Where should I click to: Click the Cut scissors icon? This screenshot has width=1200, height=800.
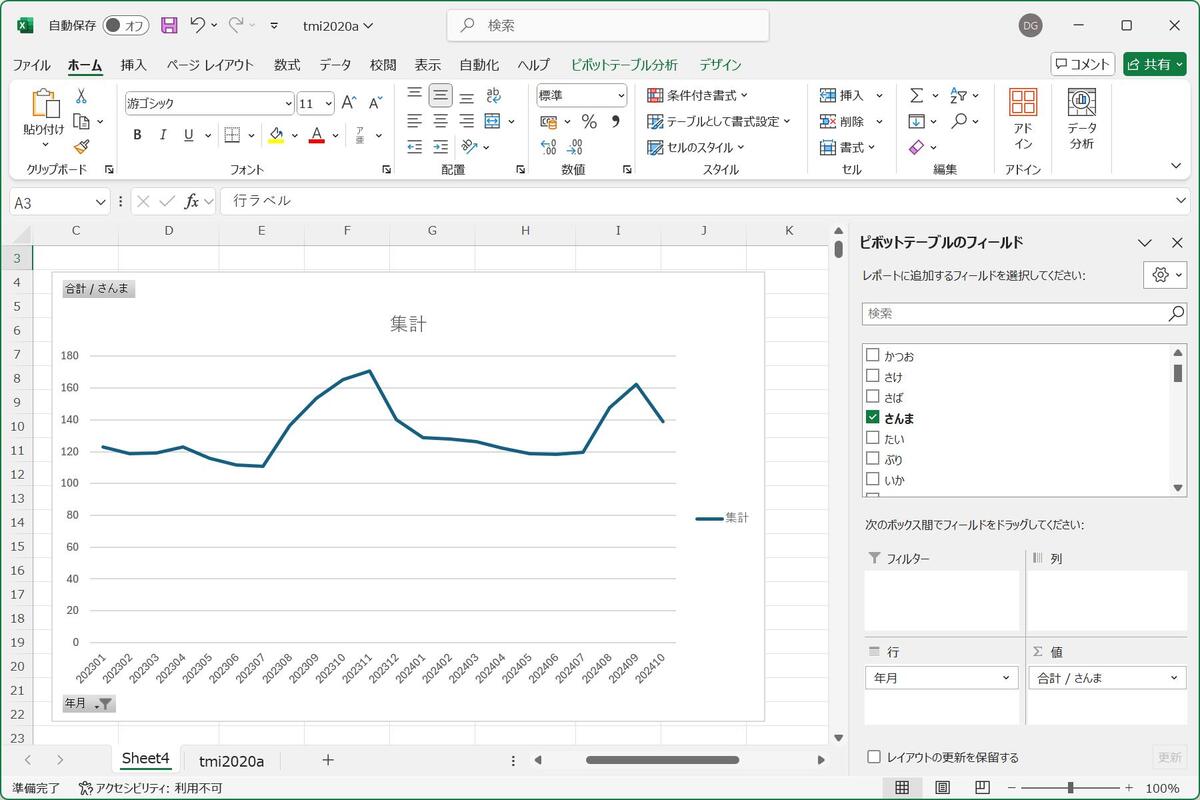(81, 96)
